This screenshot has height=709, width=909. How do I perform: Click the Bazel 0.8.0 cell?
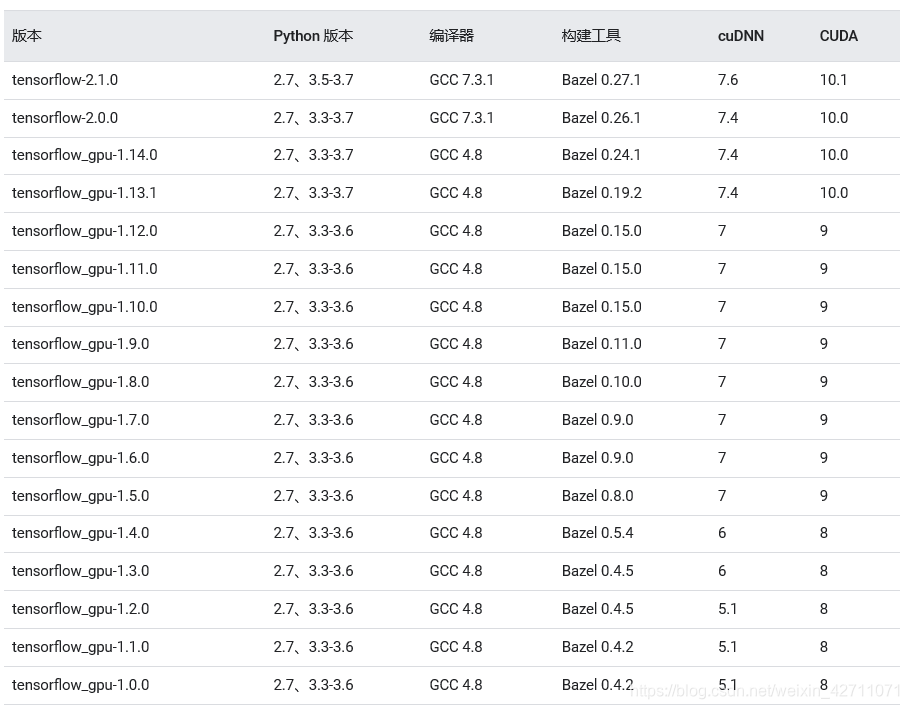598,496
